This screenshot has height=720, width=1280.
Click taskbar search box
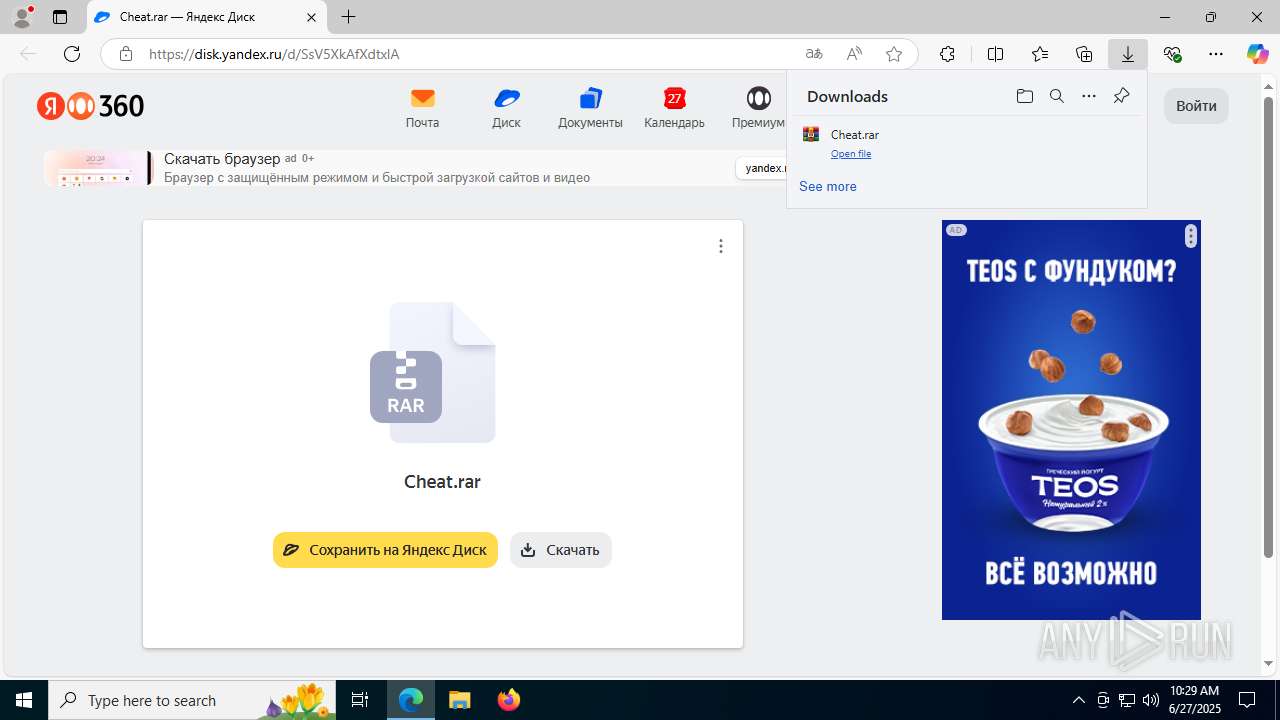(x=192, y=700)
